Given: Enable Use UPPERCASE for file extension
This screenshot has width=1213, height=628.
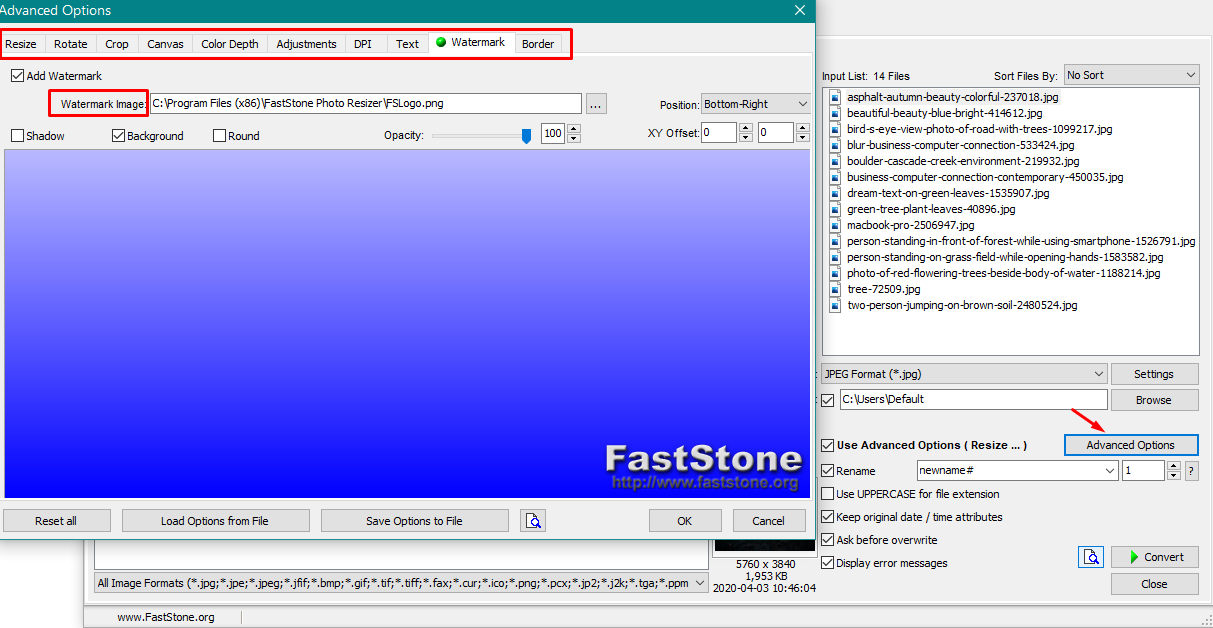Looking at the screenshot, I should pyautogui.click(x=827, y=494).
